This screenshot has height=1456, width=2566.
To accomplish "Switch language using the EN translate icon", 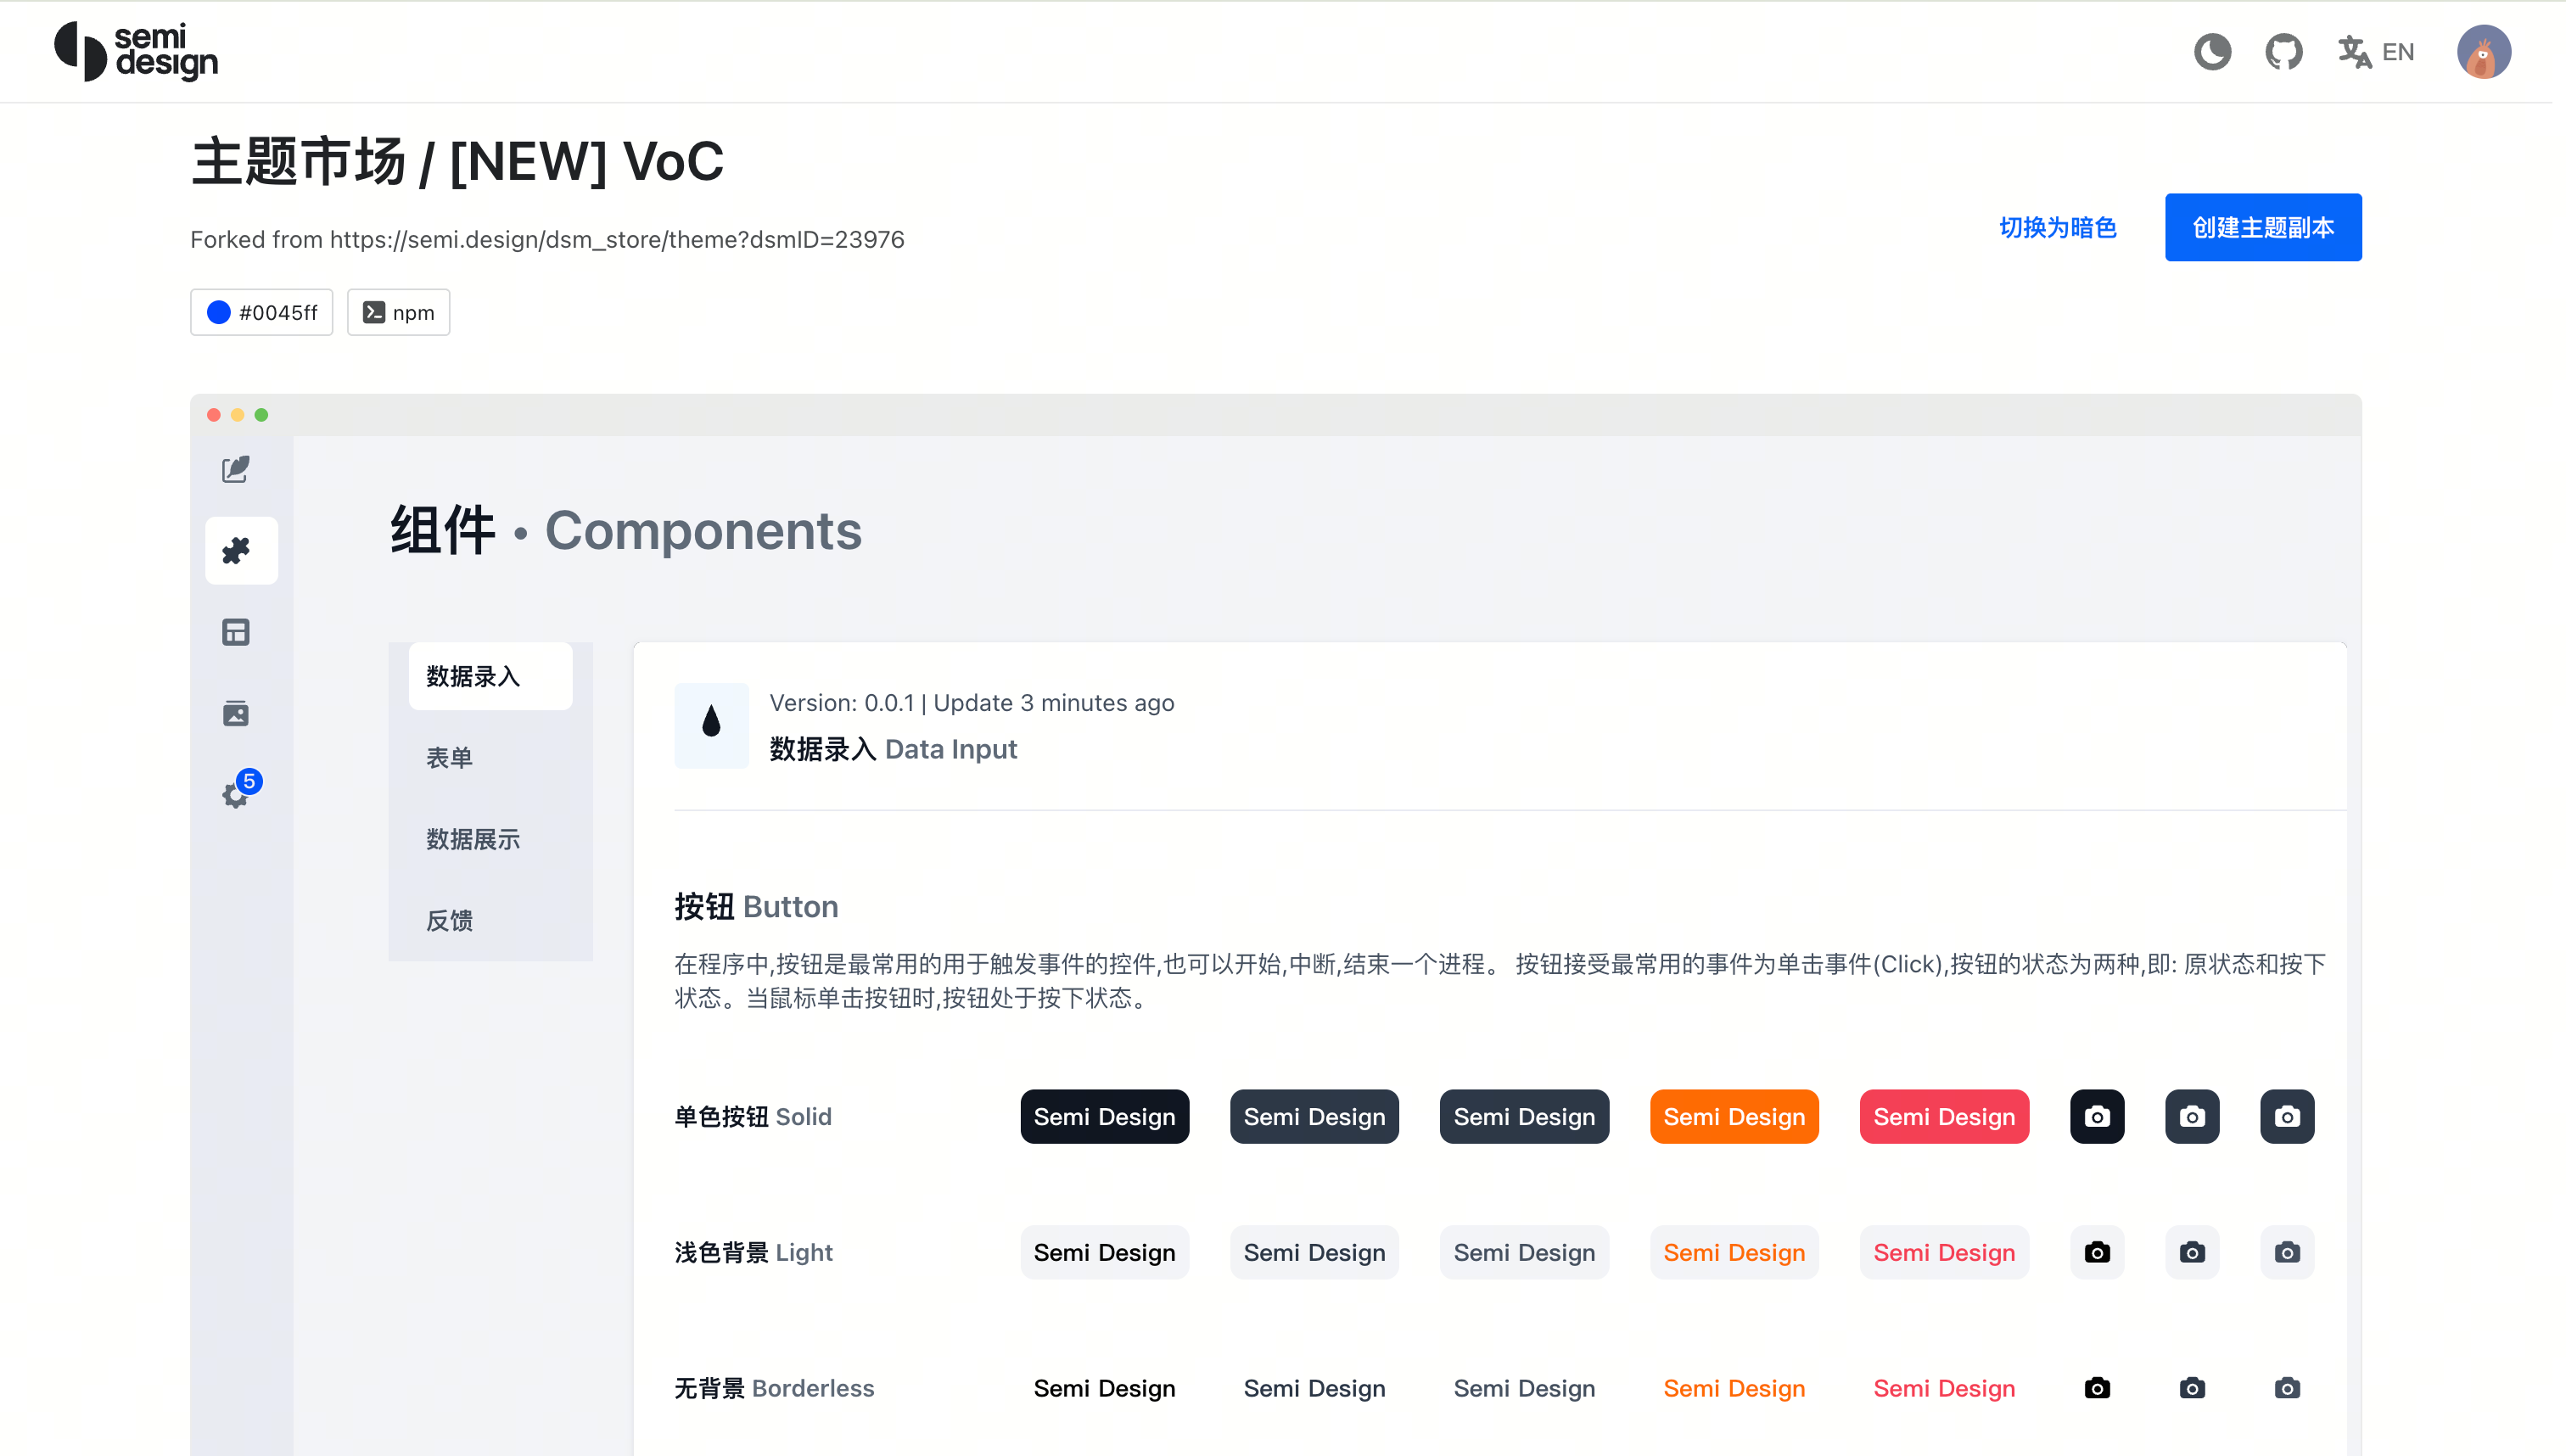I will point(2376,51).
